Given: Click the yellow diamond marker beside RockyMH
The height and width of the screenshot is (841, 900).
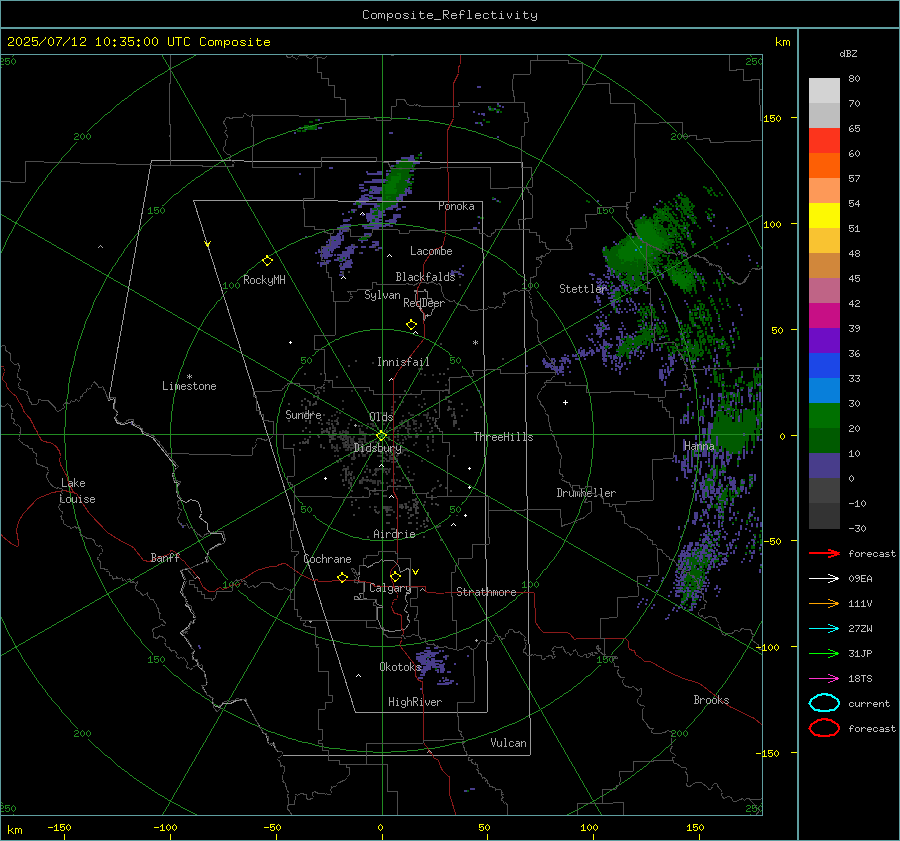Looking at the screenshot, I should click(x=267, y=261).
